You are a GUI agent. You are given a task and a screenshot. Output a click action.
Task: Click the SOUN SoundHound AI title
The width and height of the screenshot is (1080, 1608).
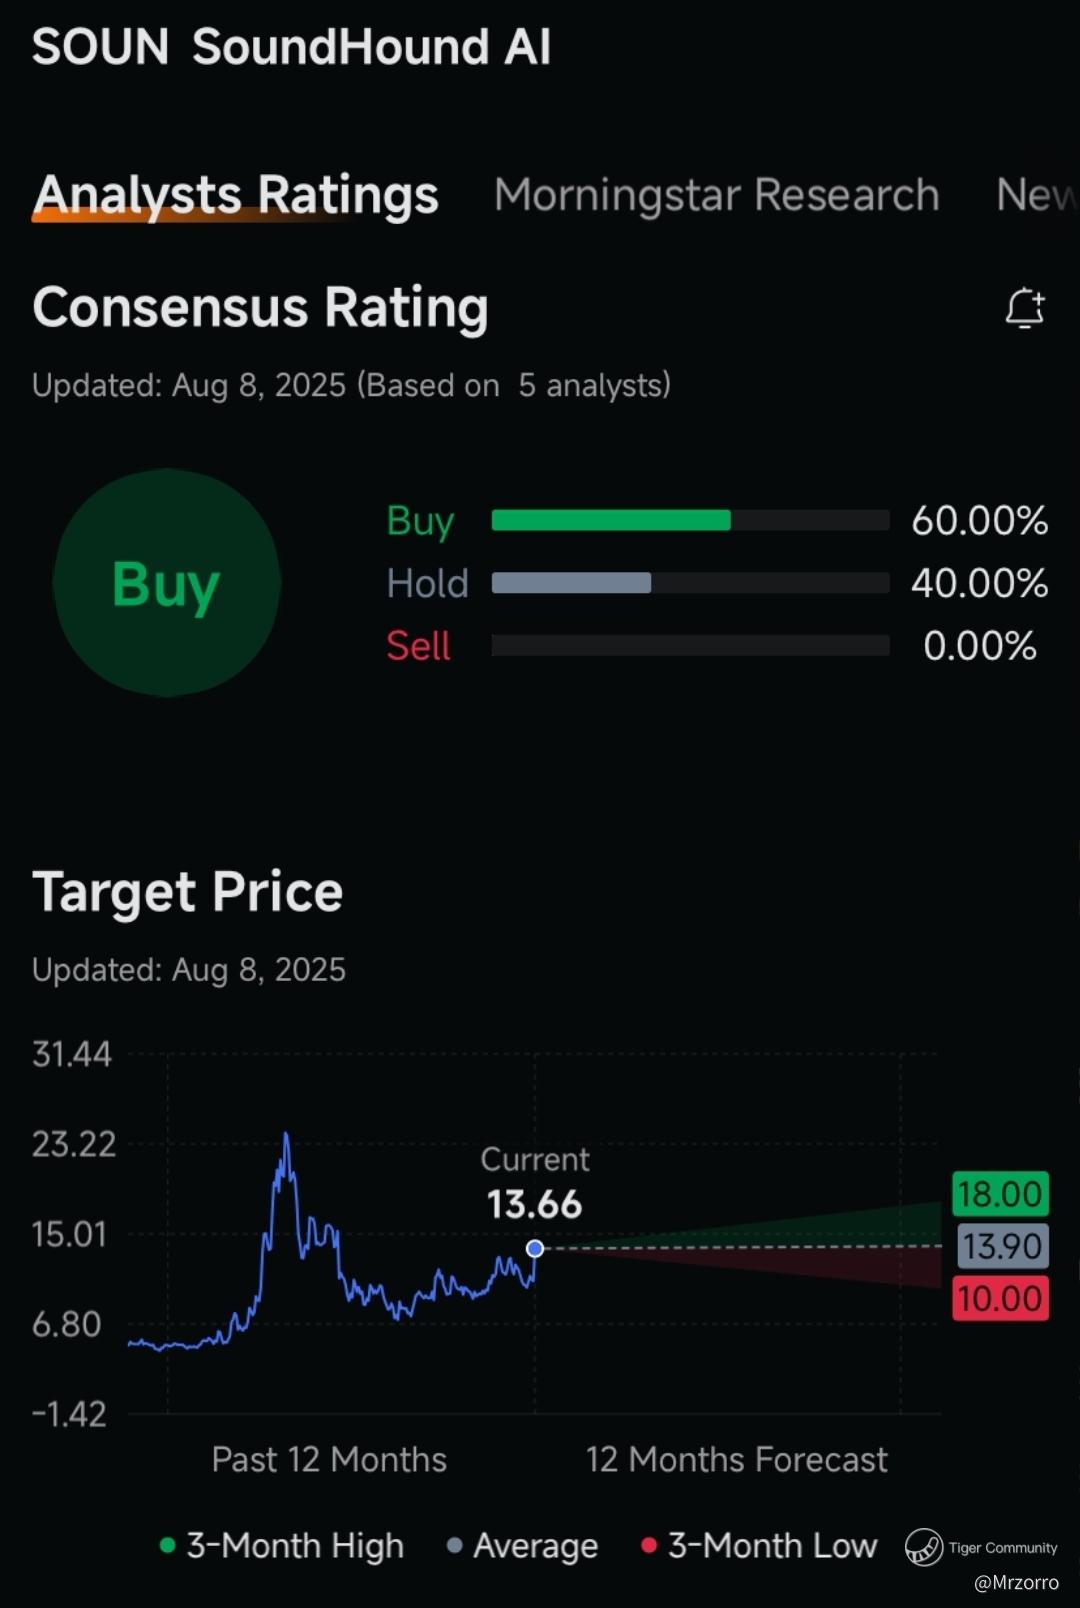291,47
